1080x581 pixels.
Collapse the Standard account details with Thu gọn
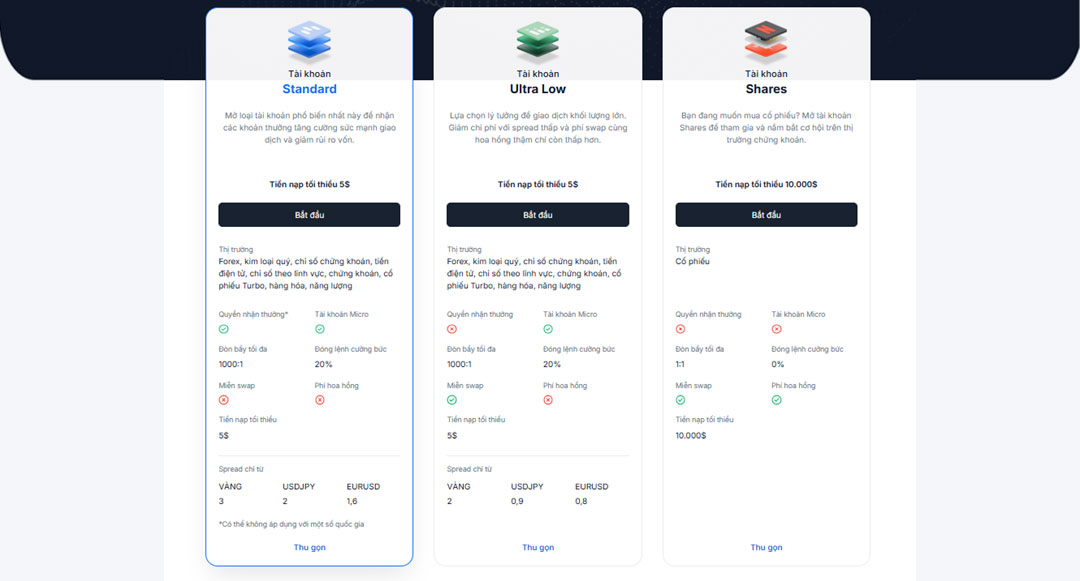309,547
